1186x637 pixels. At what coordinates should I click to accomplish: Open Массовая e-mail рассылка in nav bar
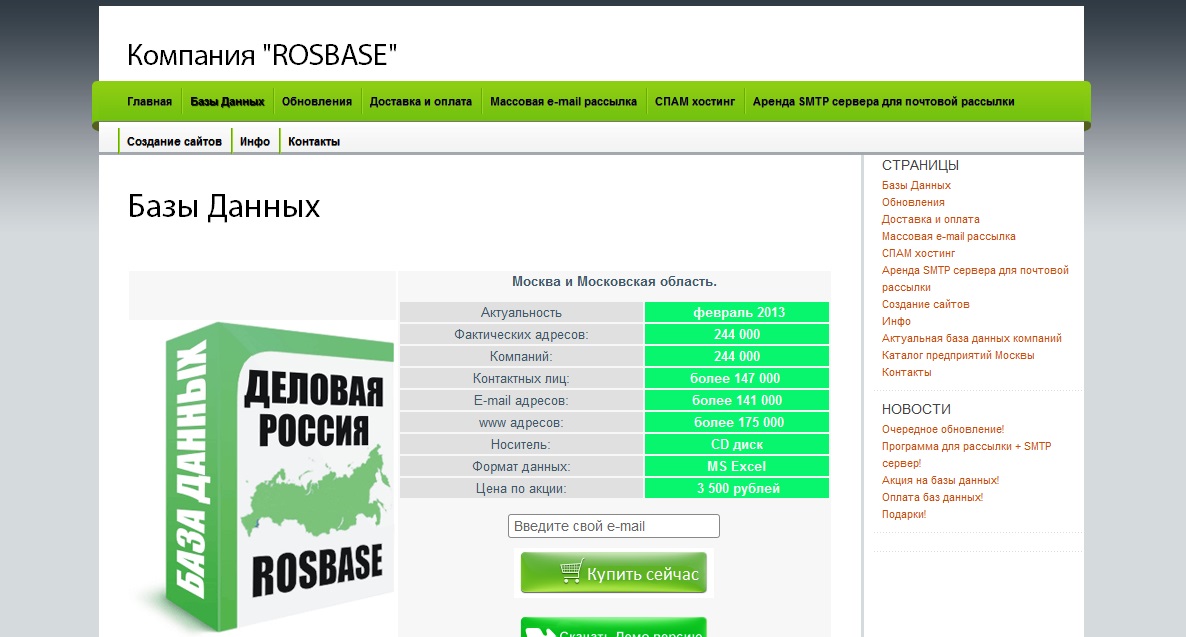point(564,101)
